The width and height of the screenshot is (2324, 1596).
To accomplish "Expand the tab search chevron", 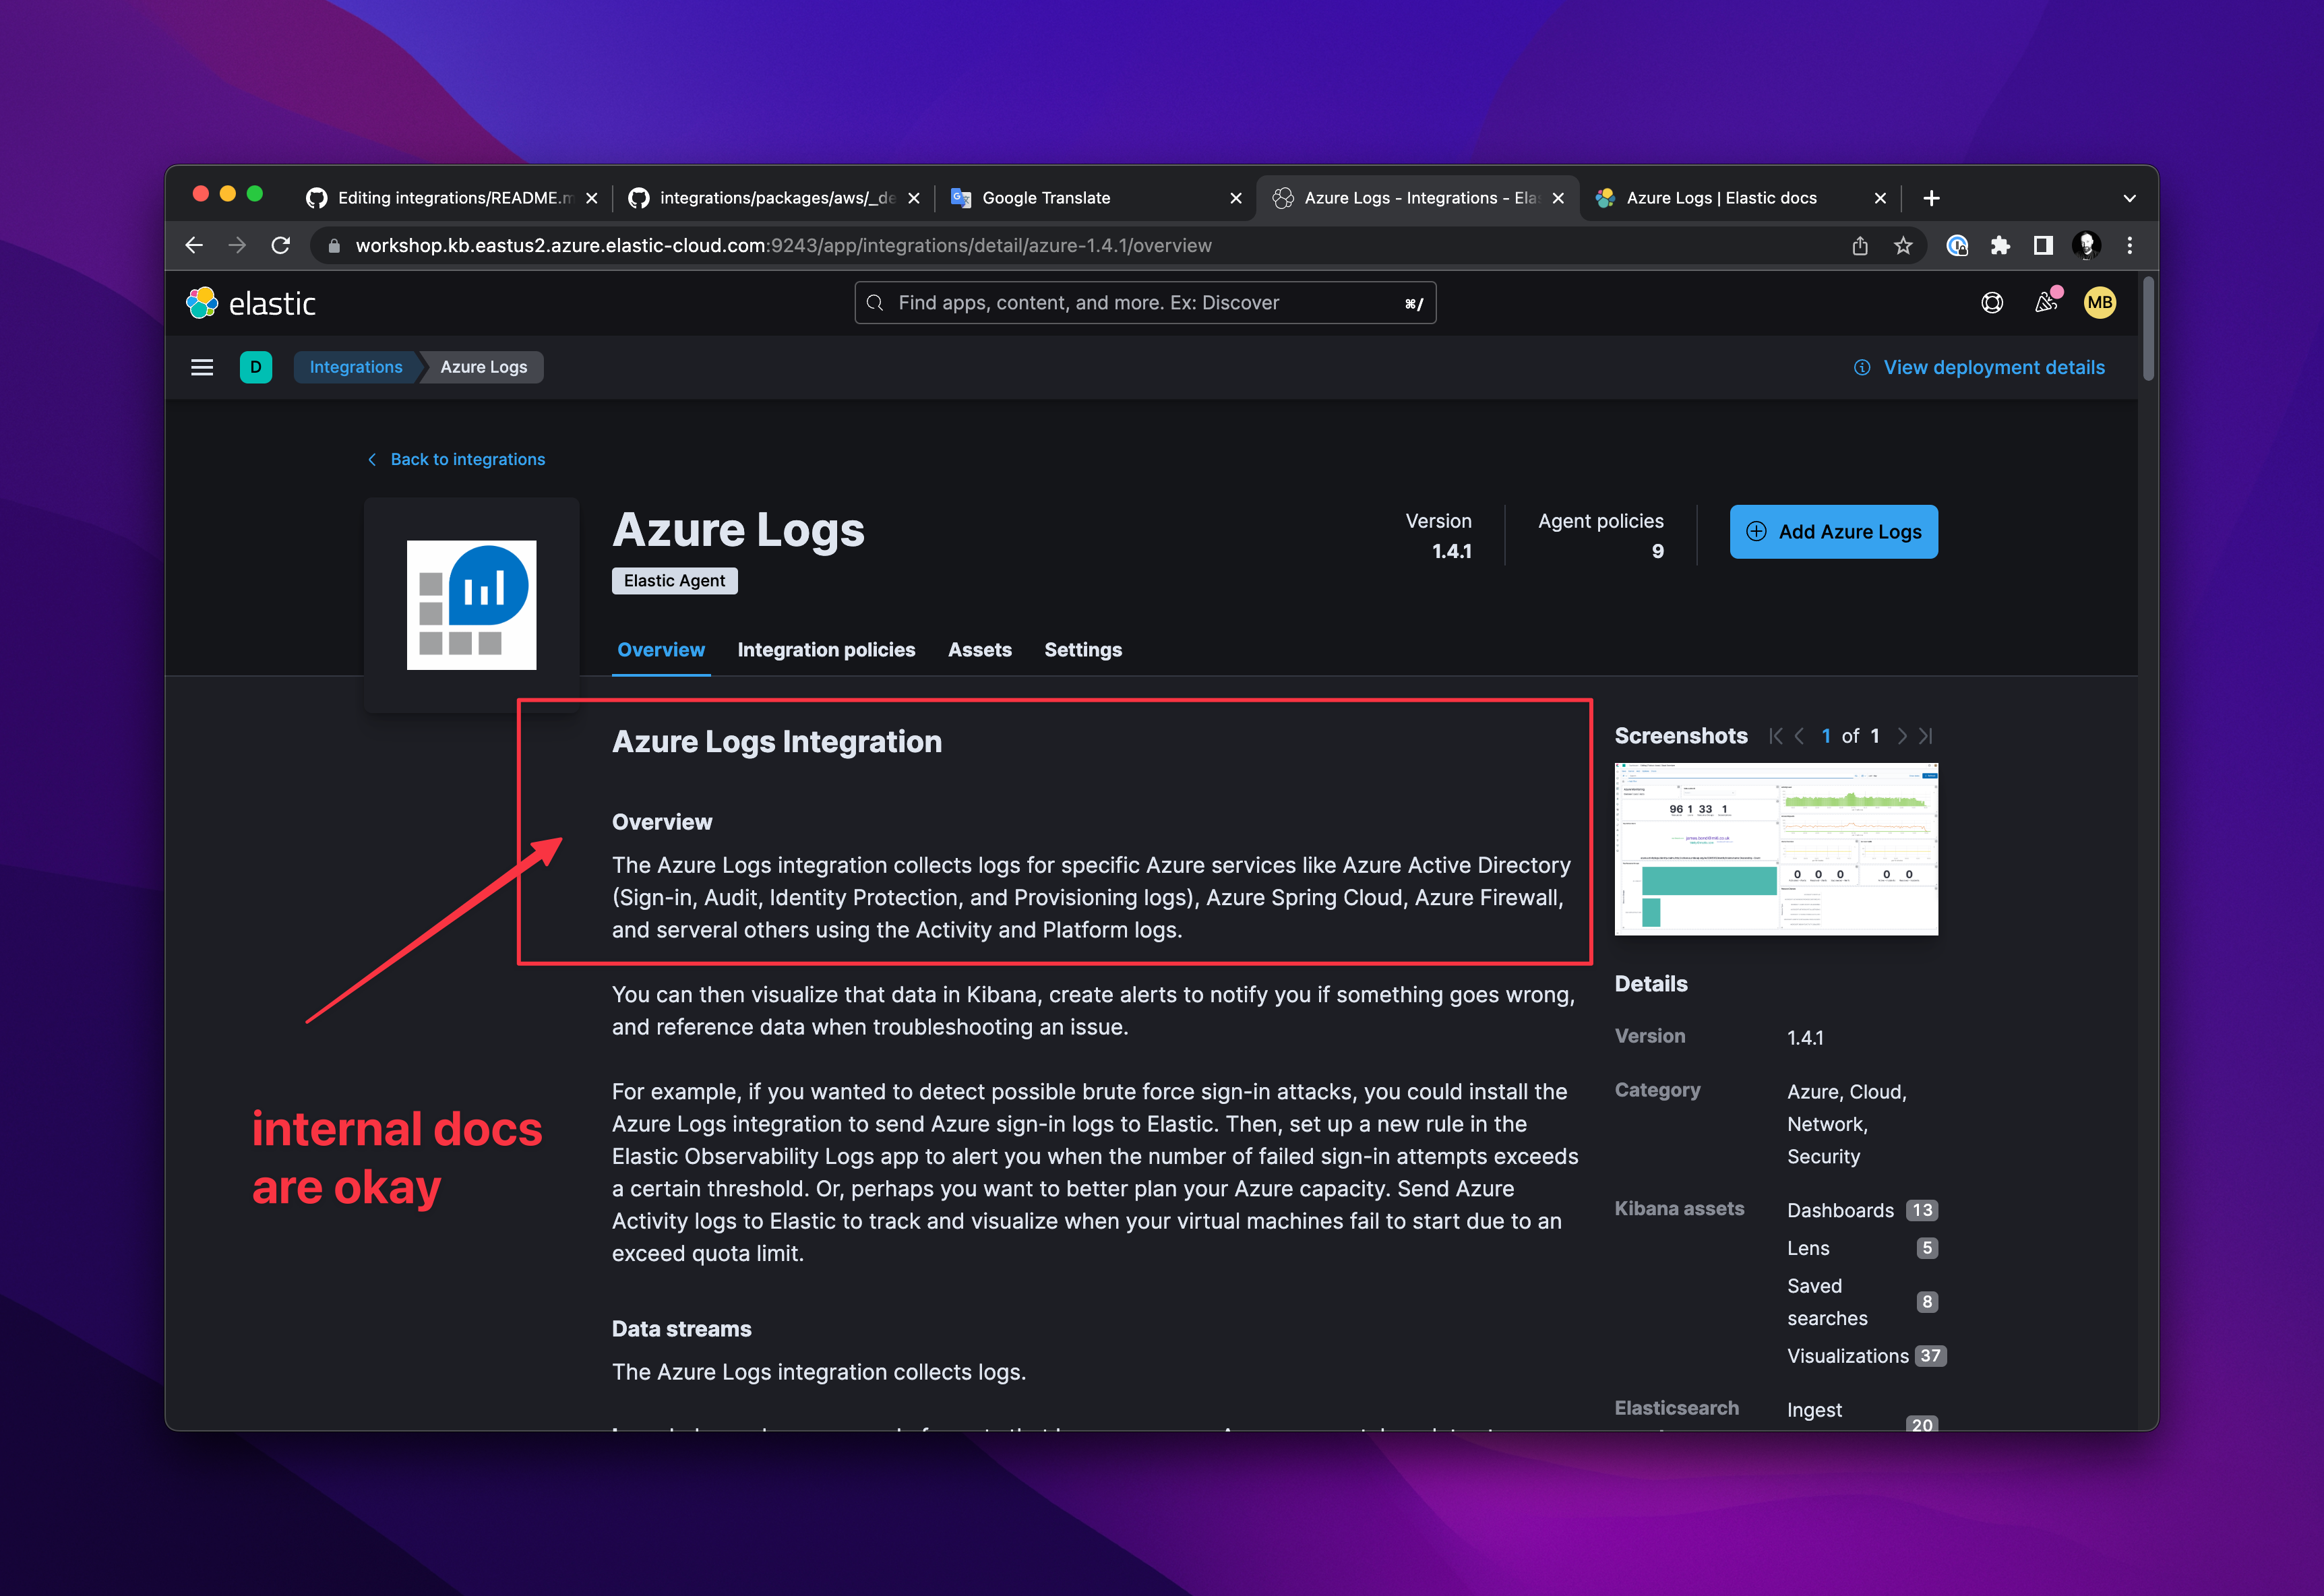I will (2129, 198).
